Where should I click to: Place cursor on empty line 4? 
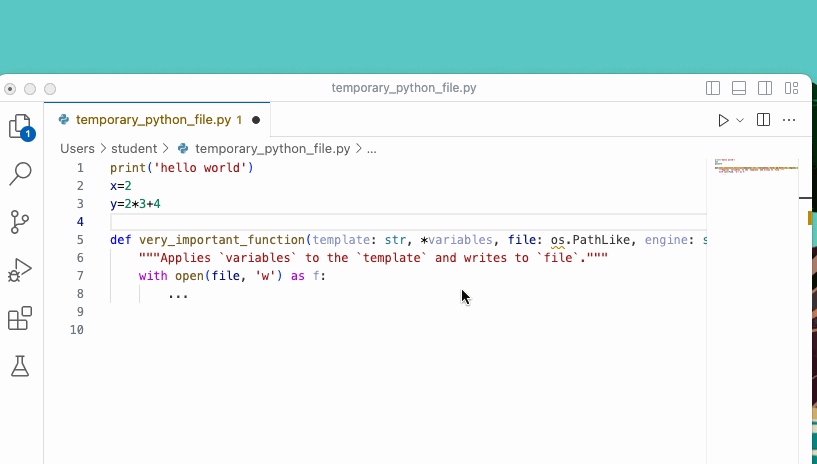[408, 222]
